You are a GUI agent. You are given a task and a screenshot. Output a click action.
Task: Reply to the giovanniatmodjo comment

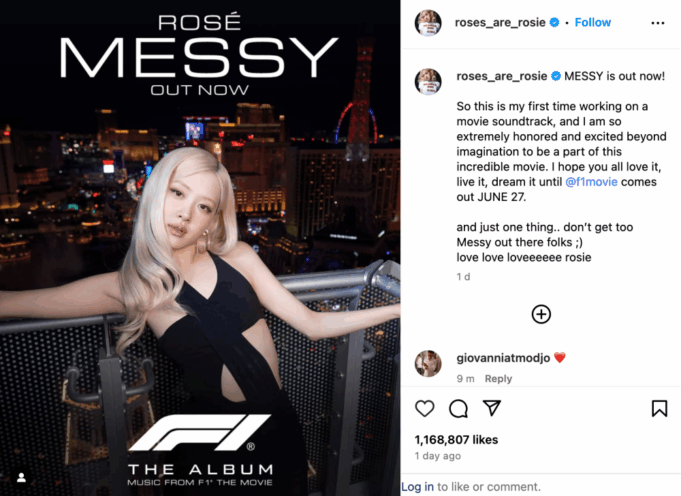[x=498, y=379]
